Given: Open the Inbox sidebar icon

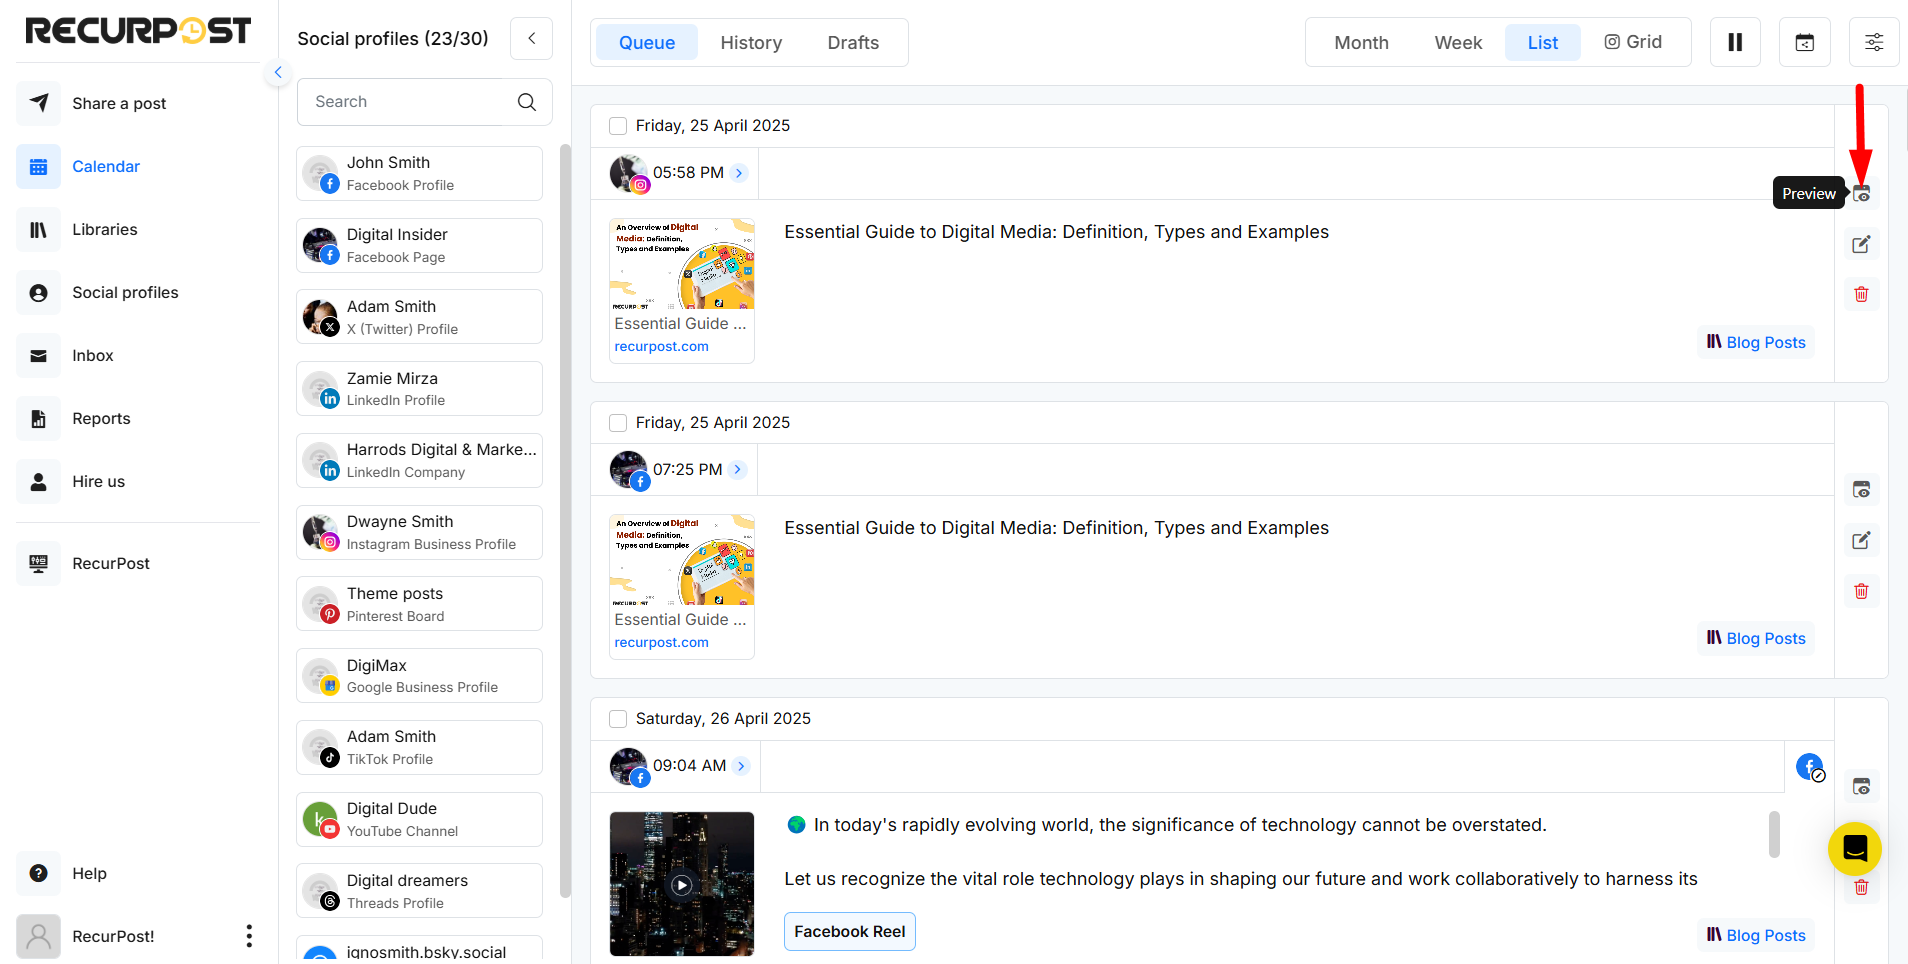Looking at the screenshot, I should (38, 355).
